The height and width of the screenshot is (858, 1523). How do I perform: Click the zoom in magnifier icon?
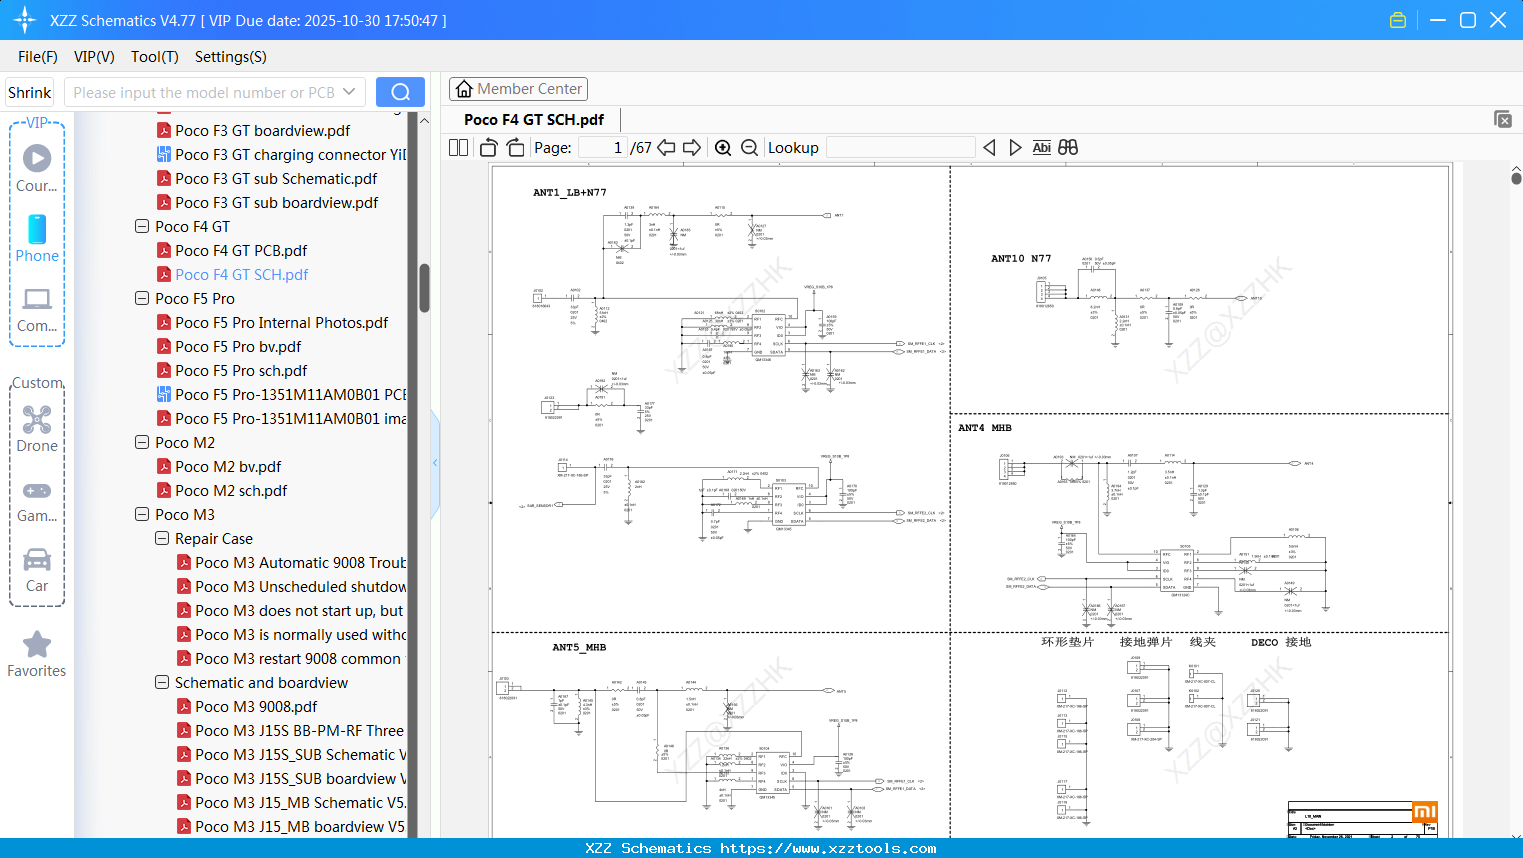click(723, 148)
